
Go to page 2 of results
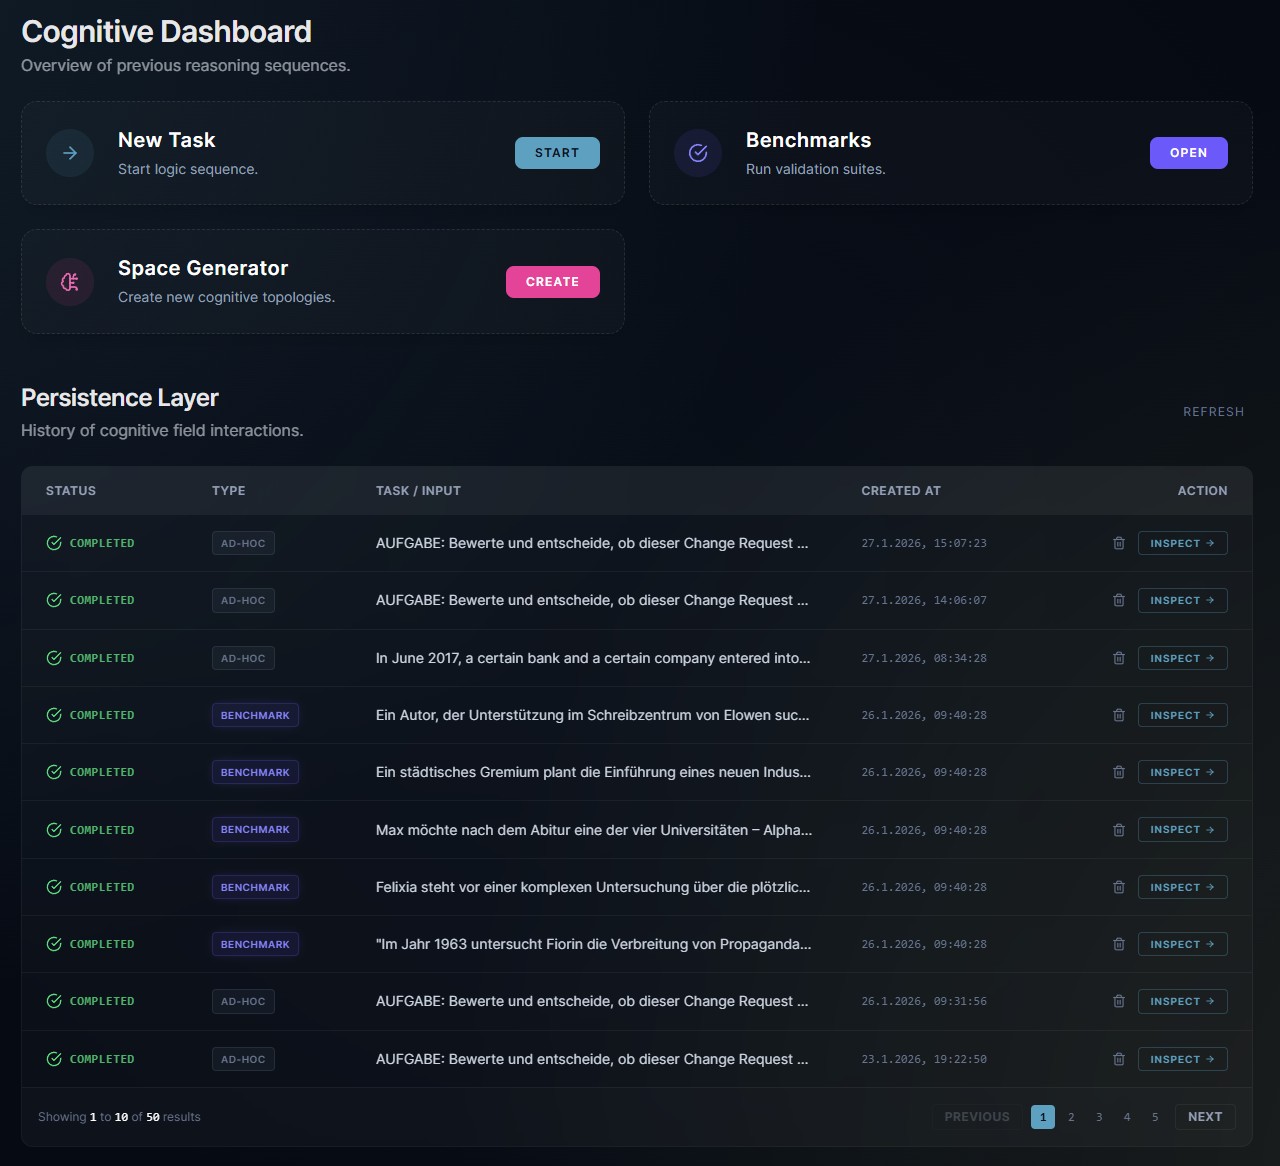tap(1071, 1117)
